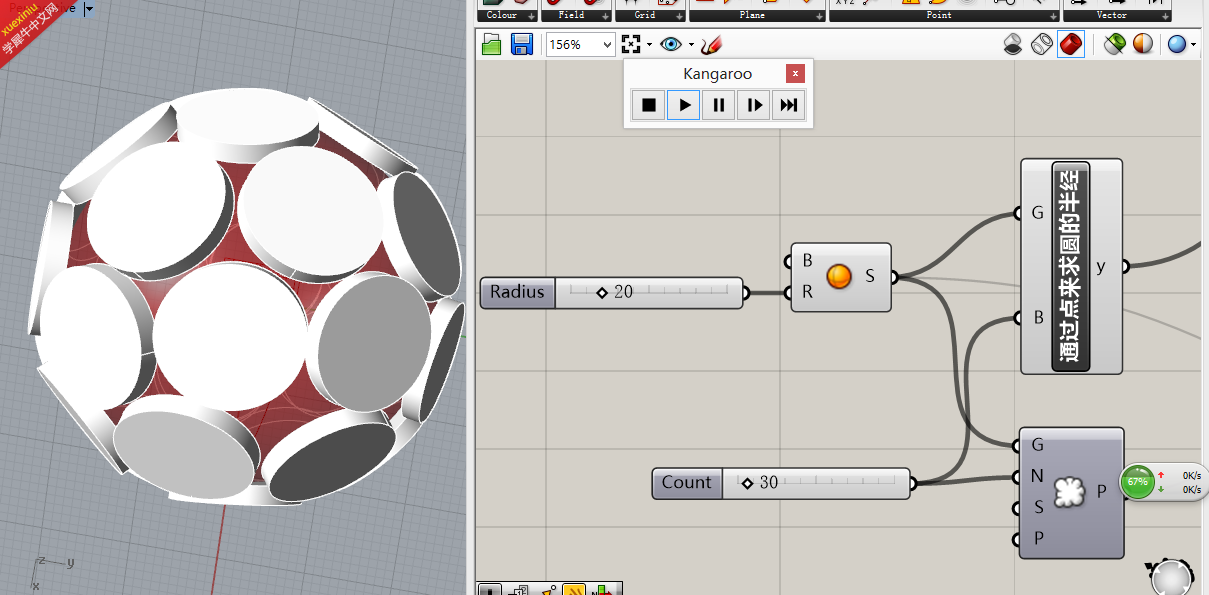Select the white cloud Populate Geometry icon
Screen dimensions: 1209x595
pos(1069,491)
